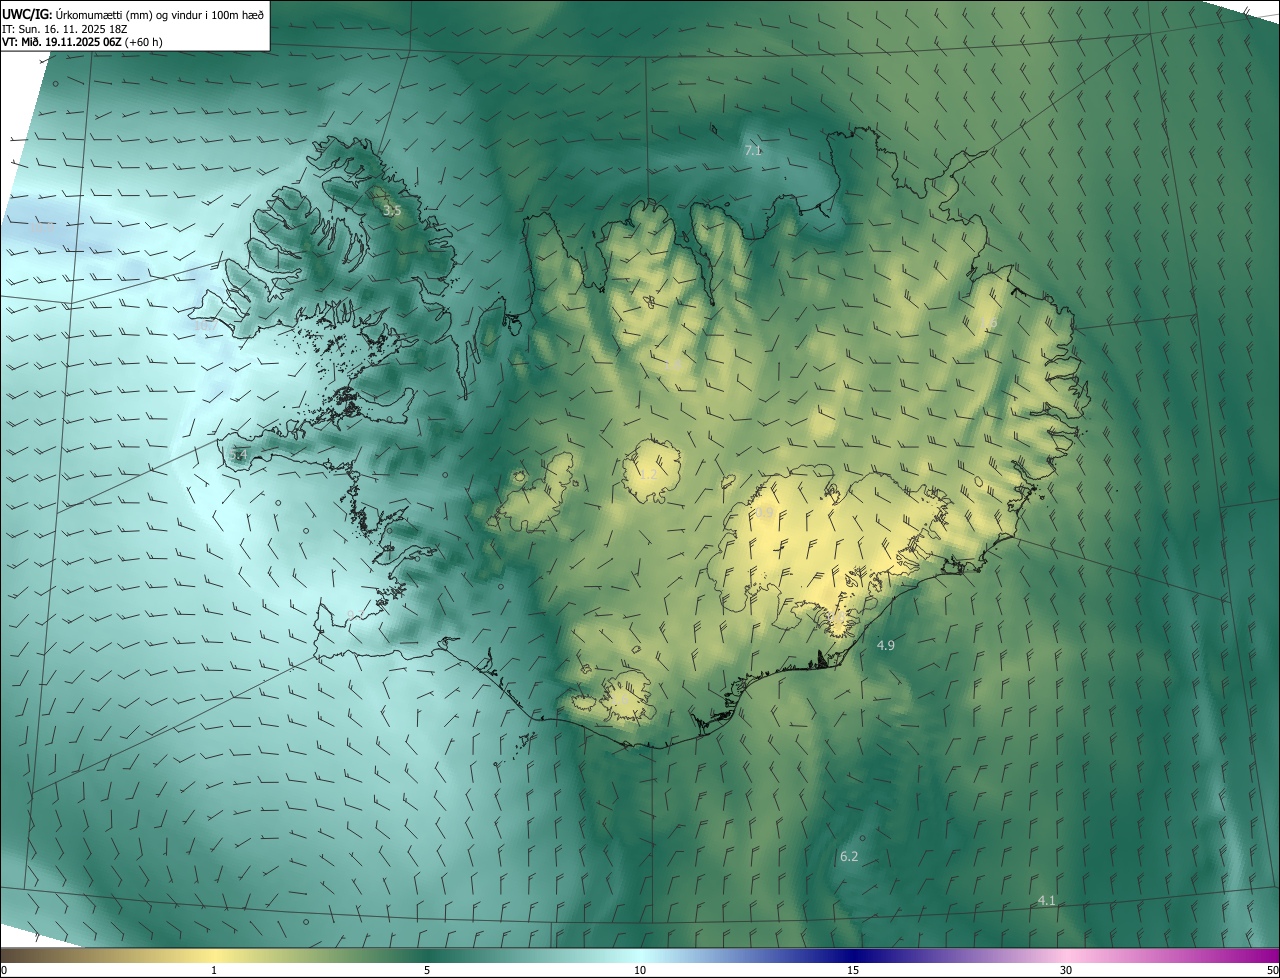Click the 50 tick on the color scale
The image size is (1280, 978).
pos(1272,970)
